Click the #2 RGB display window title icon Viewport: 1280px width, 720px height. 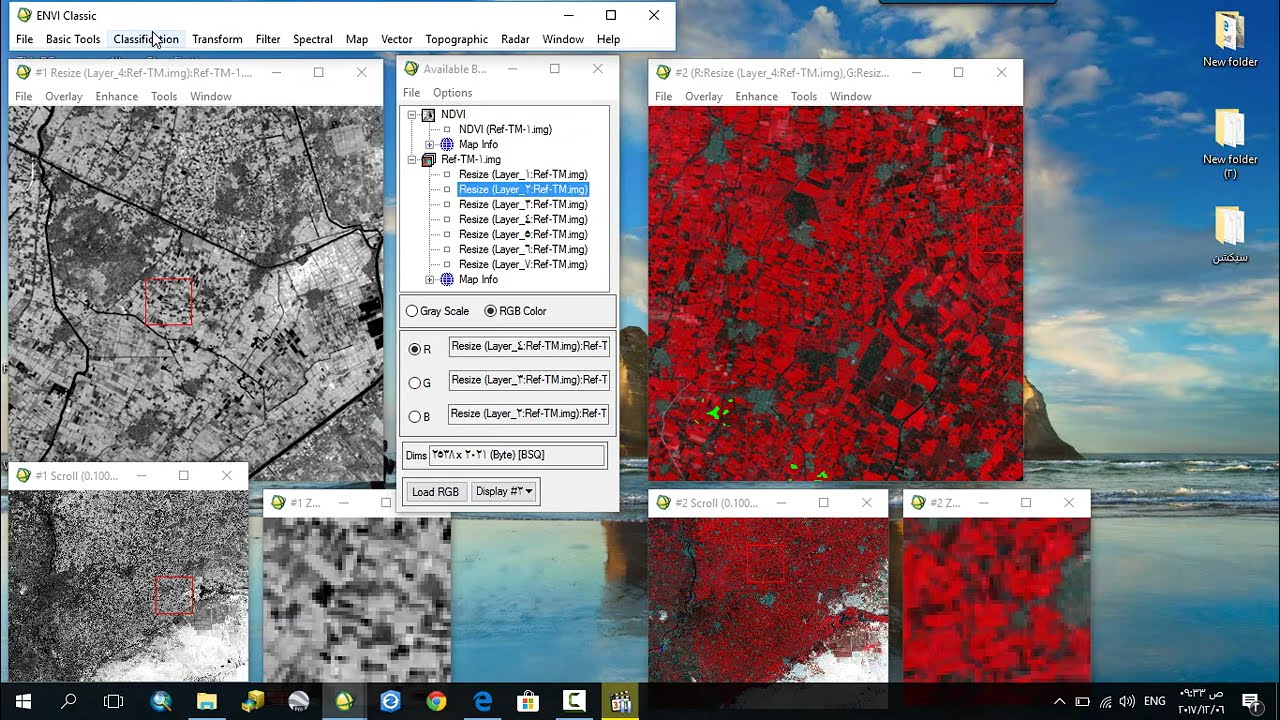663,73
